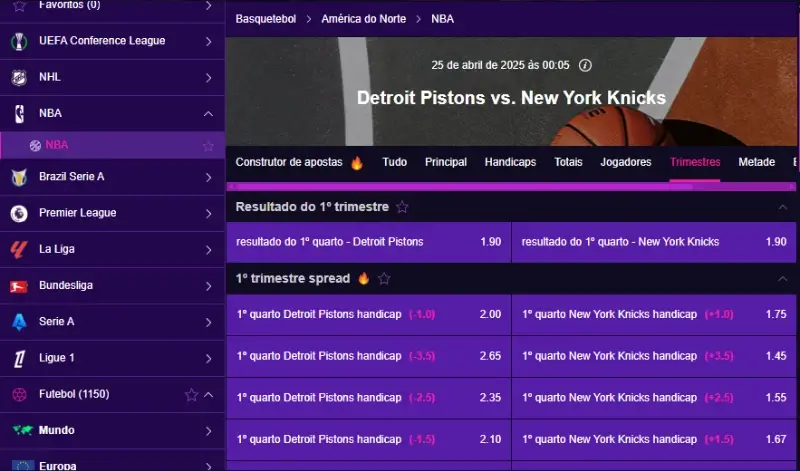Switch to the Handicaps tab
This screenshot has width=800, height=471.
pyautogui.click(x=510, y=162)
